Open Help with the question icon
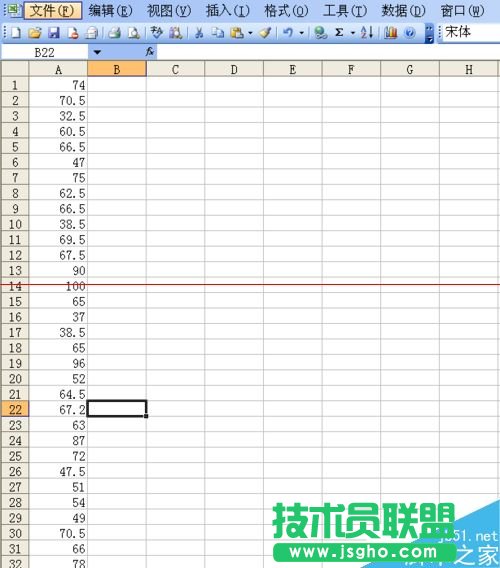The width and height of the screenshot is (500, 568). click(x=409, y=33)
